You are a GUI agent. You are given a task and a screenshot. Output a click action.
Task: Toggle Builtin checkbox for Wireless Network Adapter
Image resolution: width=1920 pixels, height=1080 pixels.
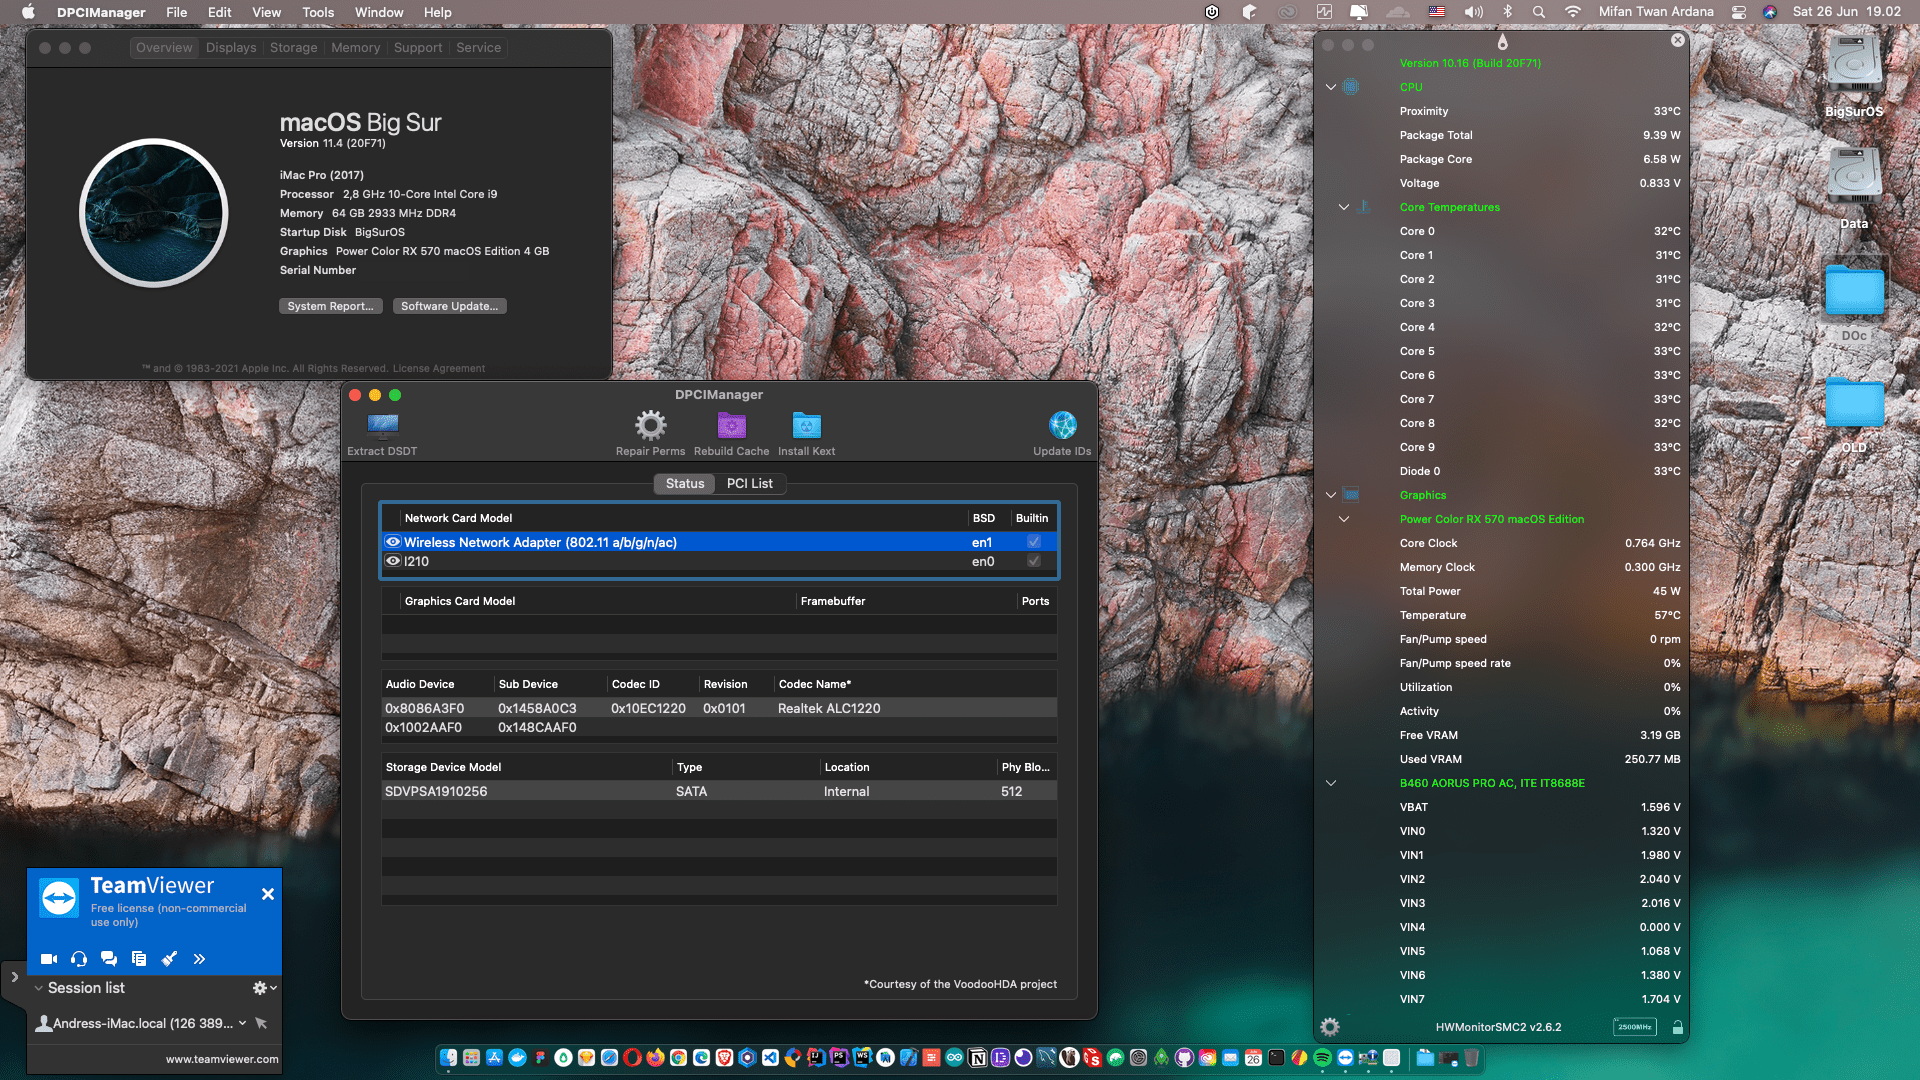[x=1034, y=542]
